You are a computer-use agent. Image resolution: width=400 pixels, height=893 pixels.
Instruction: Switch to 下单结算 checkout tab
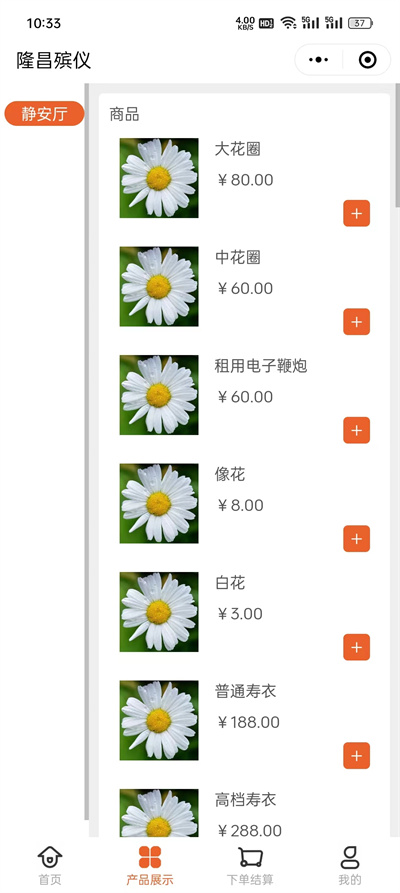(250, 865)
